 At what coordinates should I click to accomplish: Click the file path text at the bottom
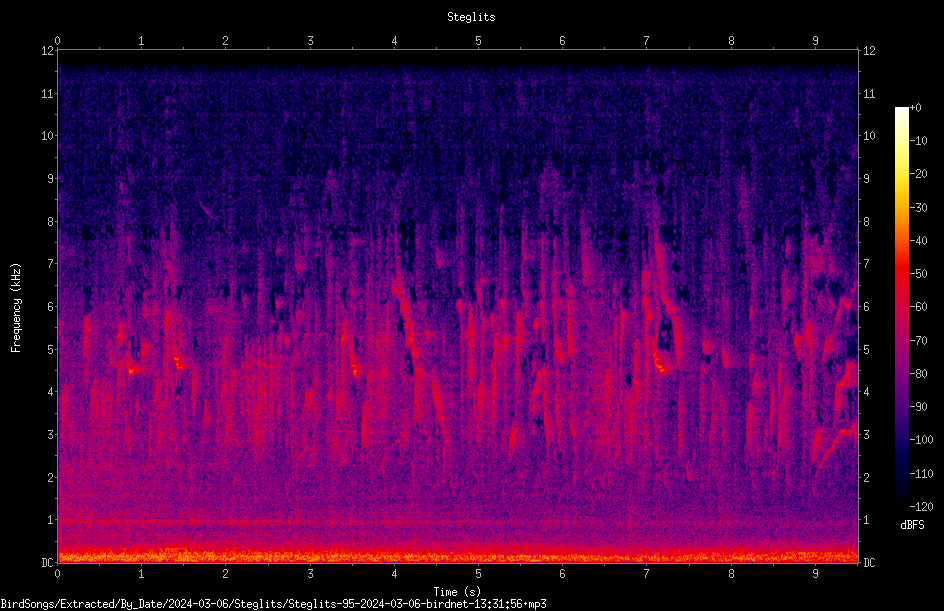click(273, 603)
